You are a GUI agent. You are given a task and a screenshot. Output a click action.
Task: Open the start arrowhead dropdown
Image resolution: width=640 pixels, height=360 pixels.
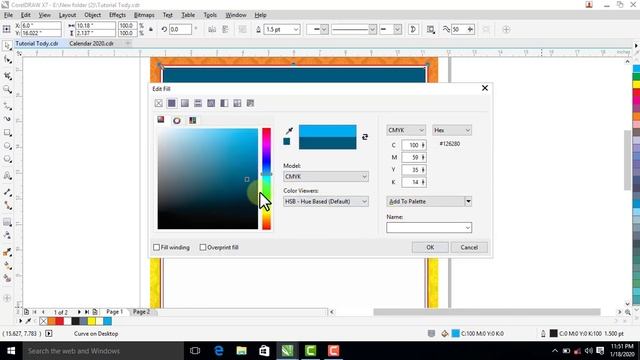point(324,29)
